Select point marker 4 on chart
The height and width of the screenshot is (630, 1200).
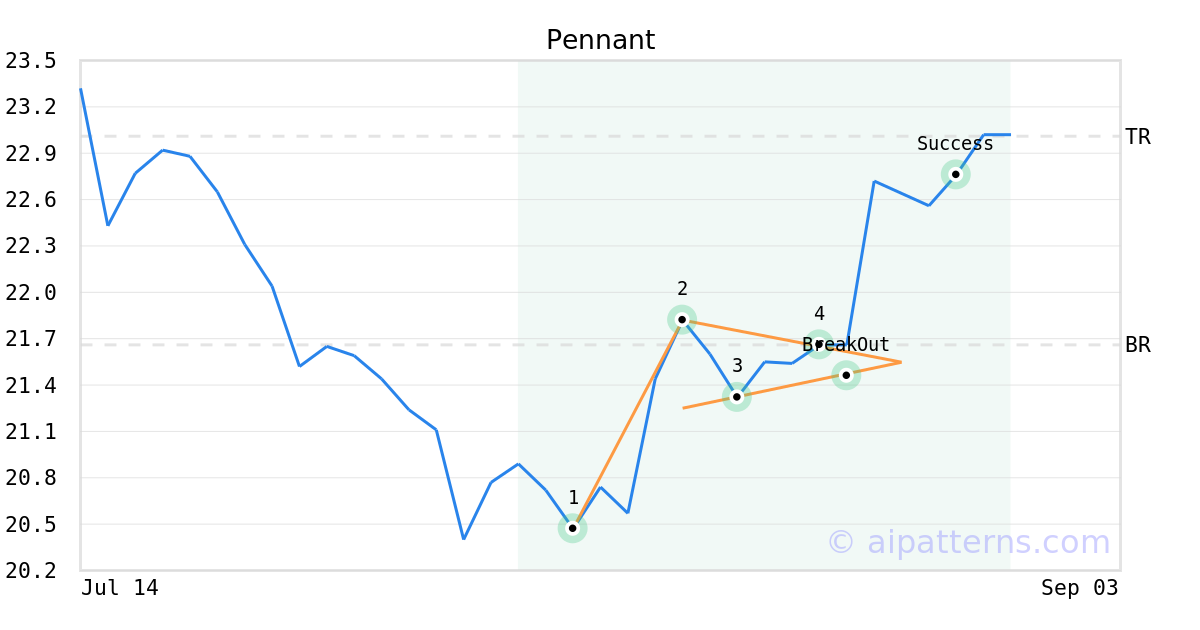819,344
